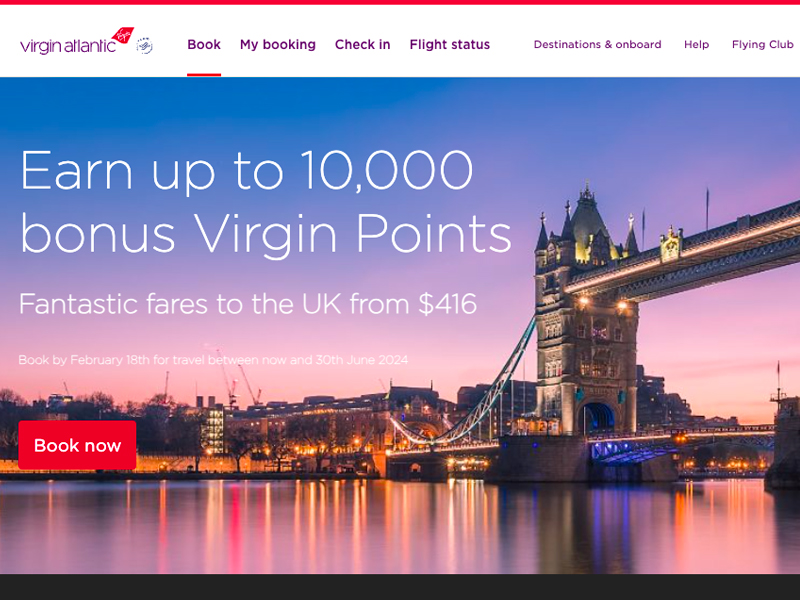Click the 'Earn up to 10,000' headline
Image resolution: width=800 pixels, height=600 pixels.
247,171
